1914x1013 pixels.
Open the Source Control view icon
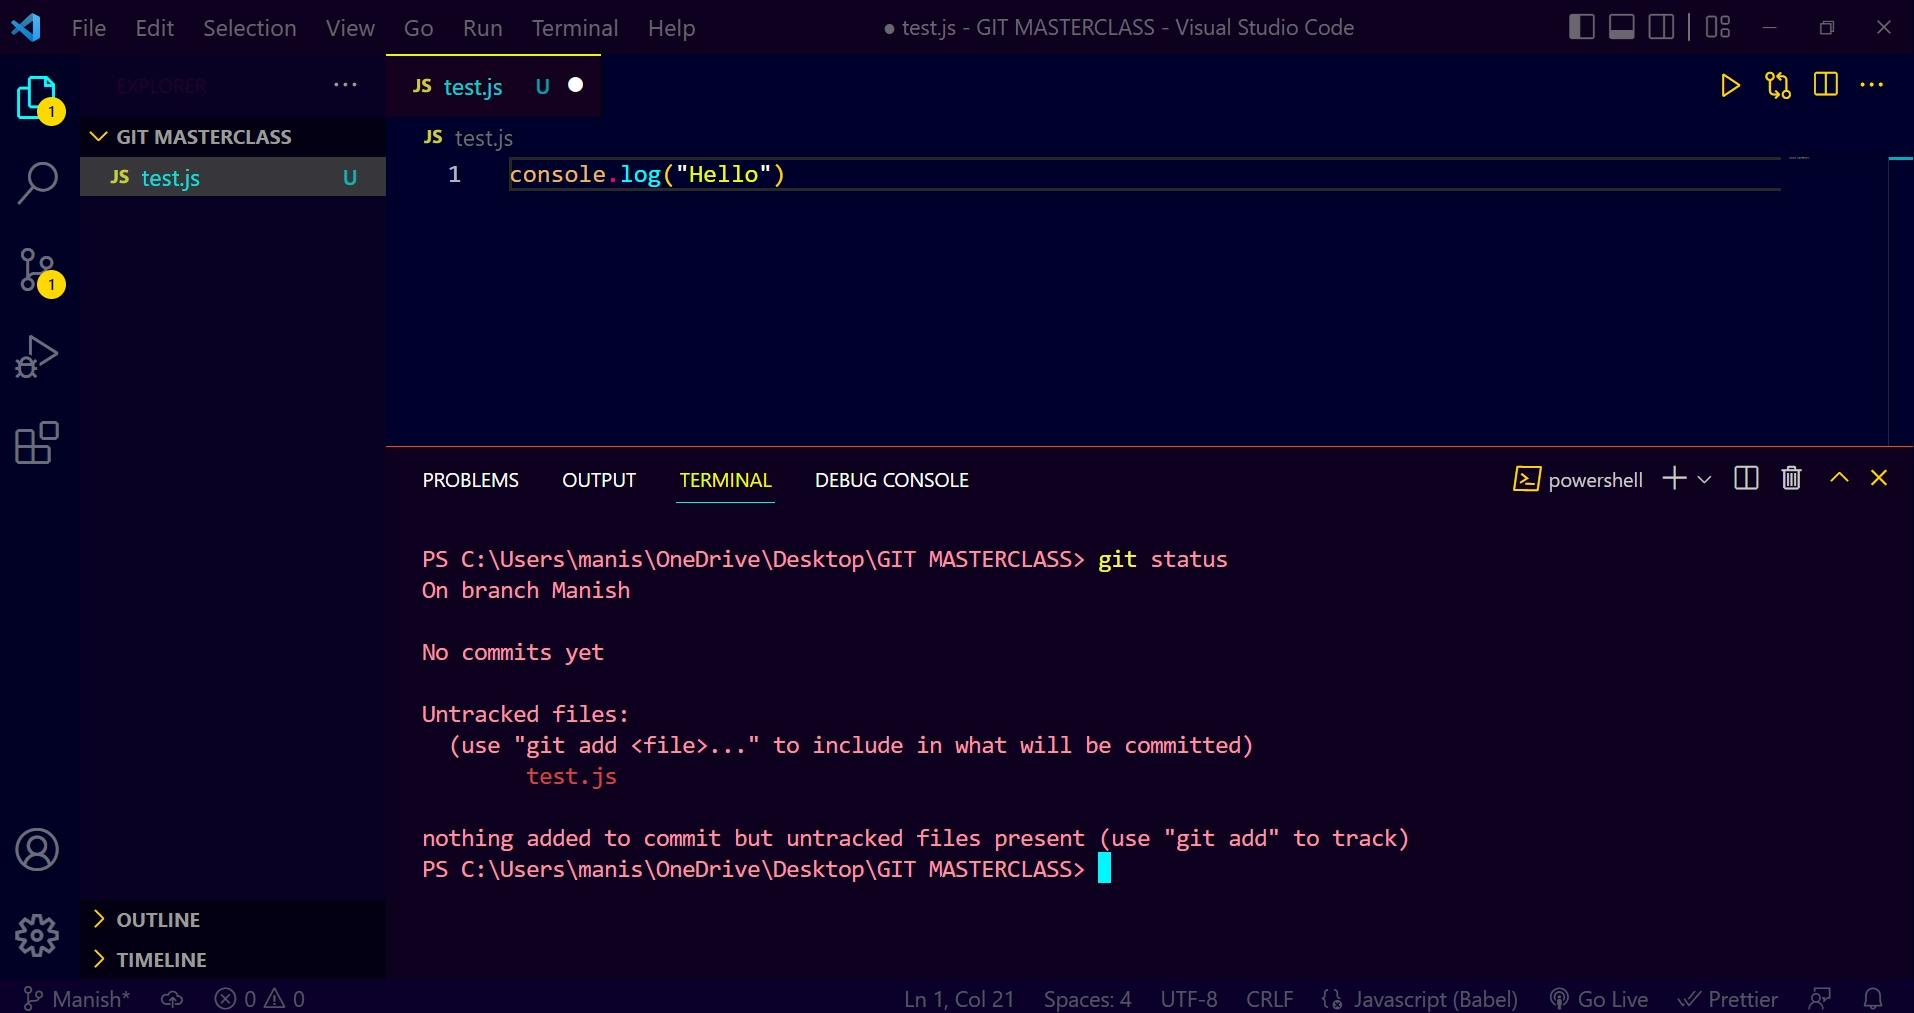pos(38,271)
